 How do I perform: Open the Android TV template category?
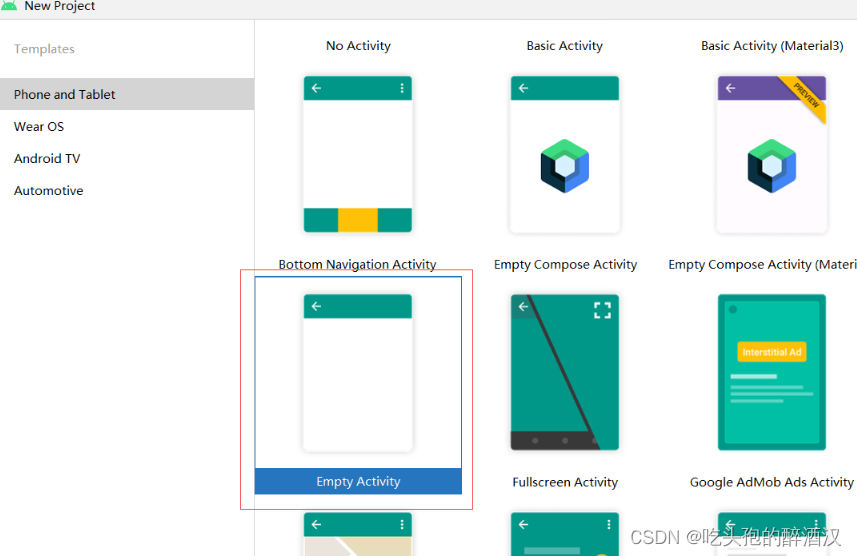click(127, 159)
